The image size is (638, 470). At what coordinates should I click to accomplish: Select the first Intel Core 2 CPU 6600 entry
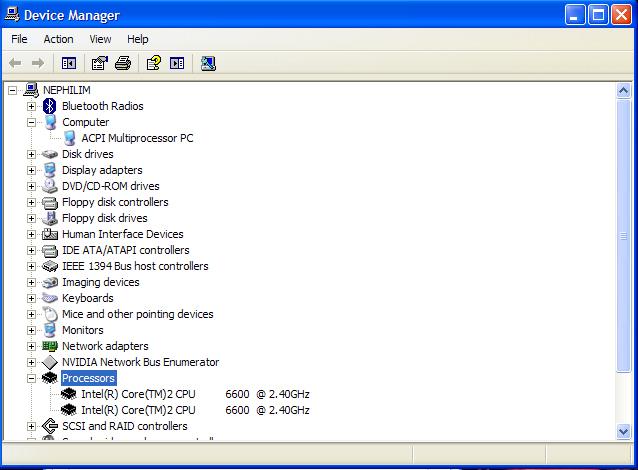click(x=195, y=394)
